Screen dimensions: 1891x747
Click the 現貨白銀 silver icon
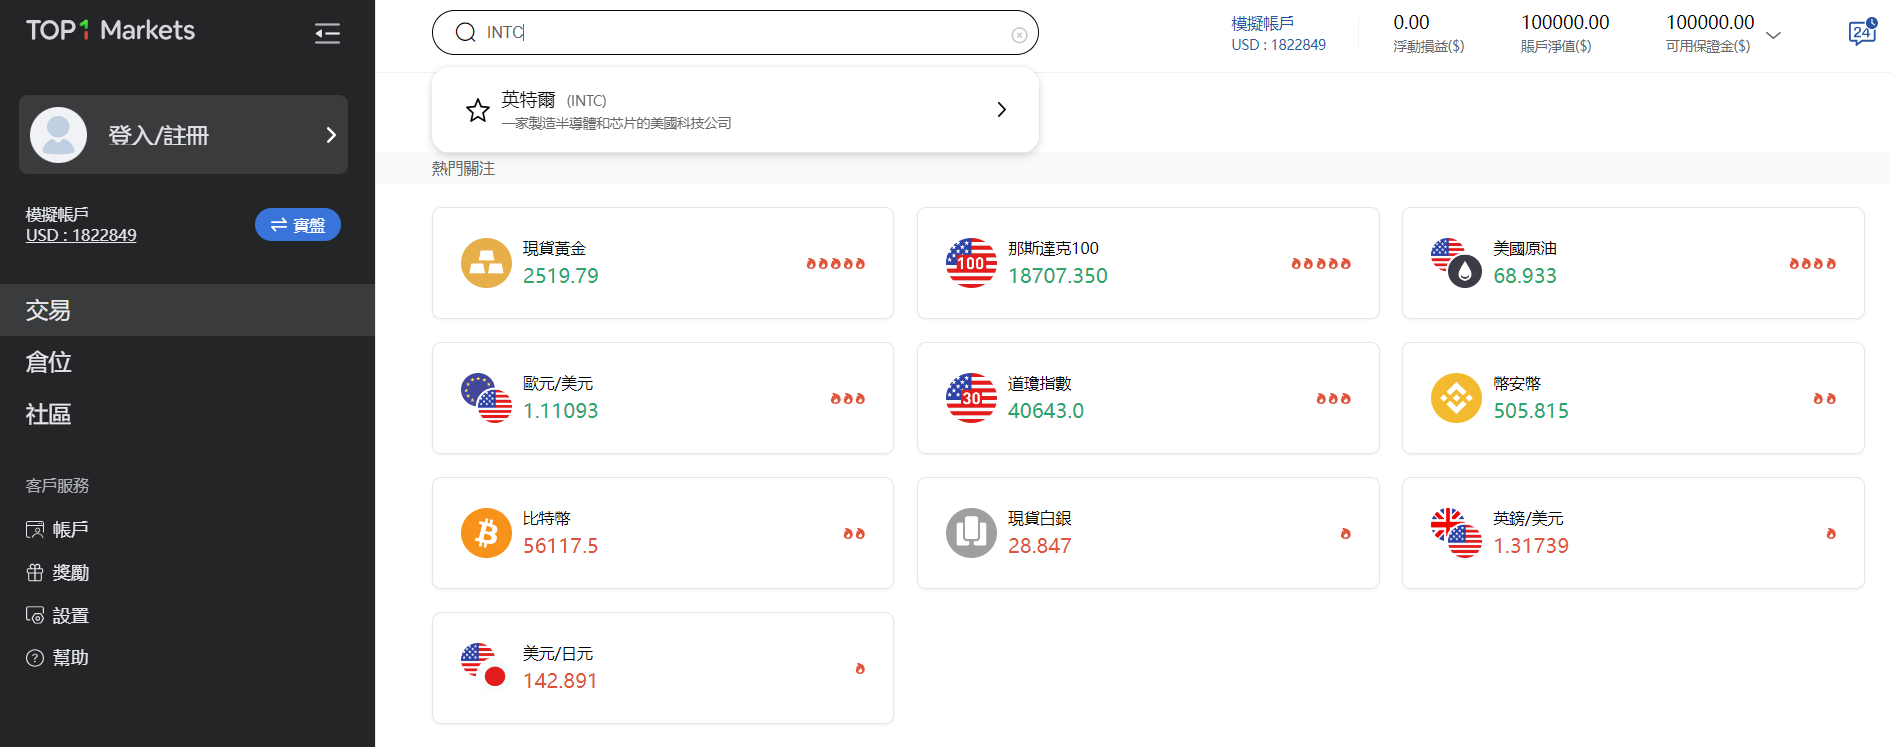point(971,533)
